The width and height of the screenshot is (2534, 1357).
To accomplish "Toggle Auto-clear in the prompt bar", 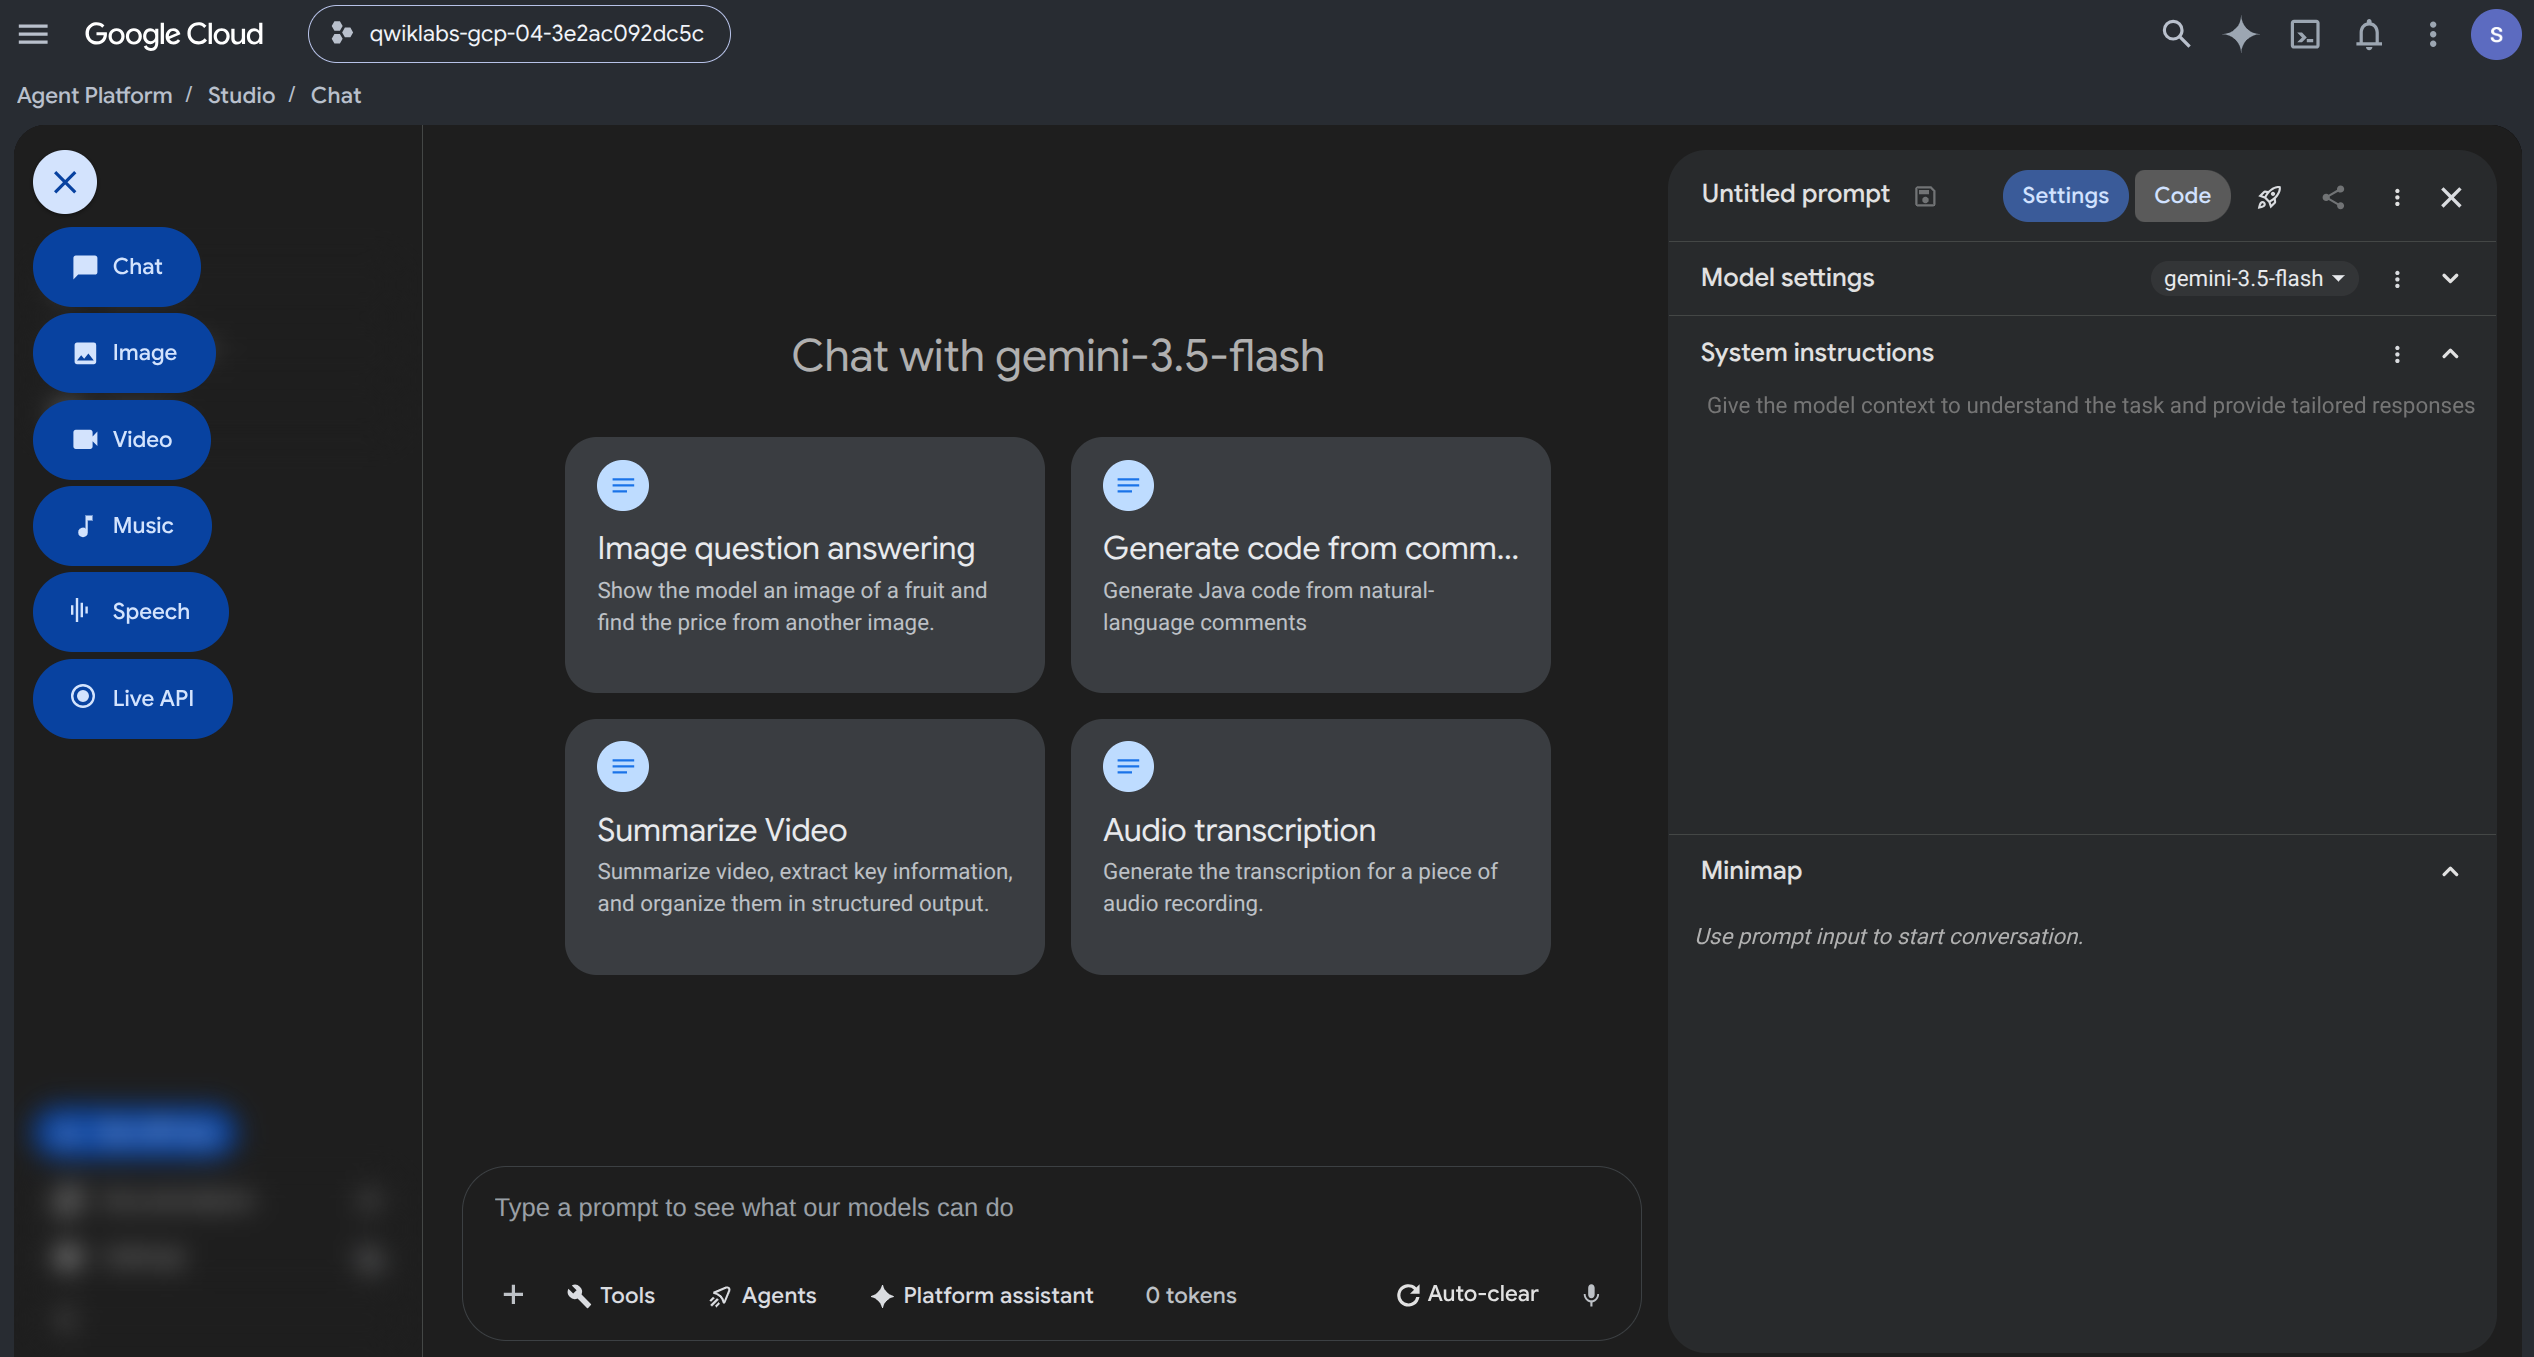I will 1467,1294.
